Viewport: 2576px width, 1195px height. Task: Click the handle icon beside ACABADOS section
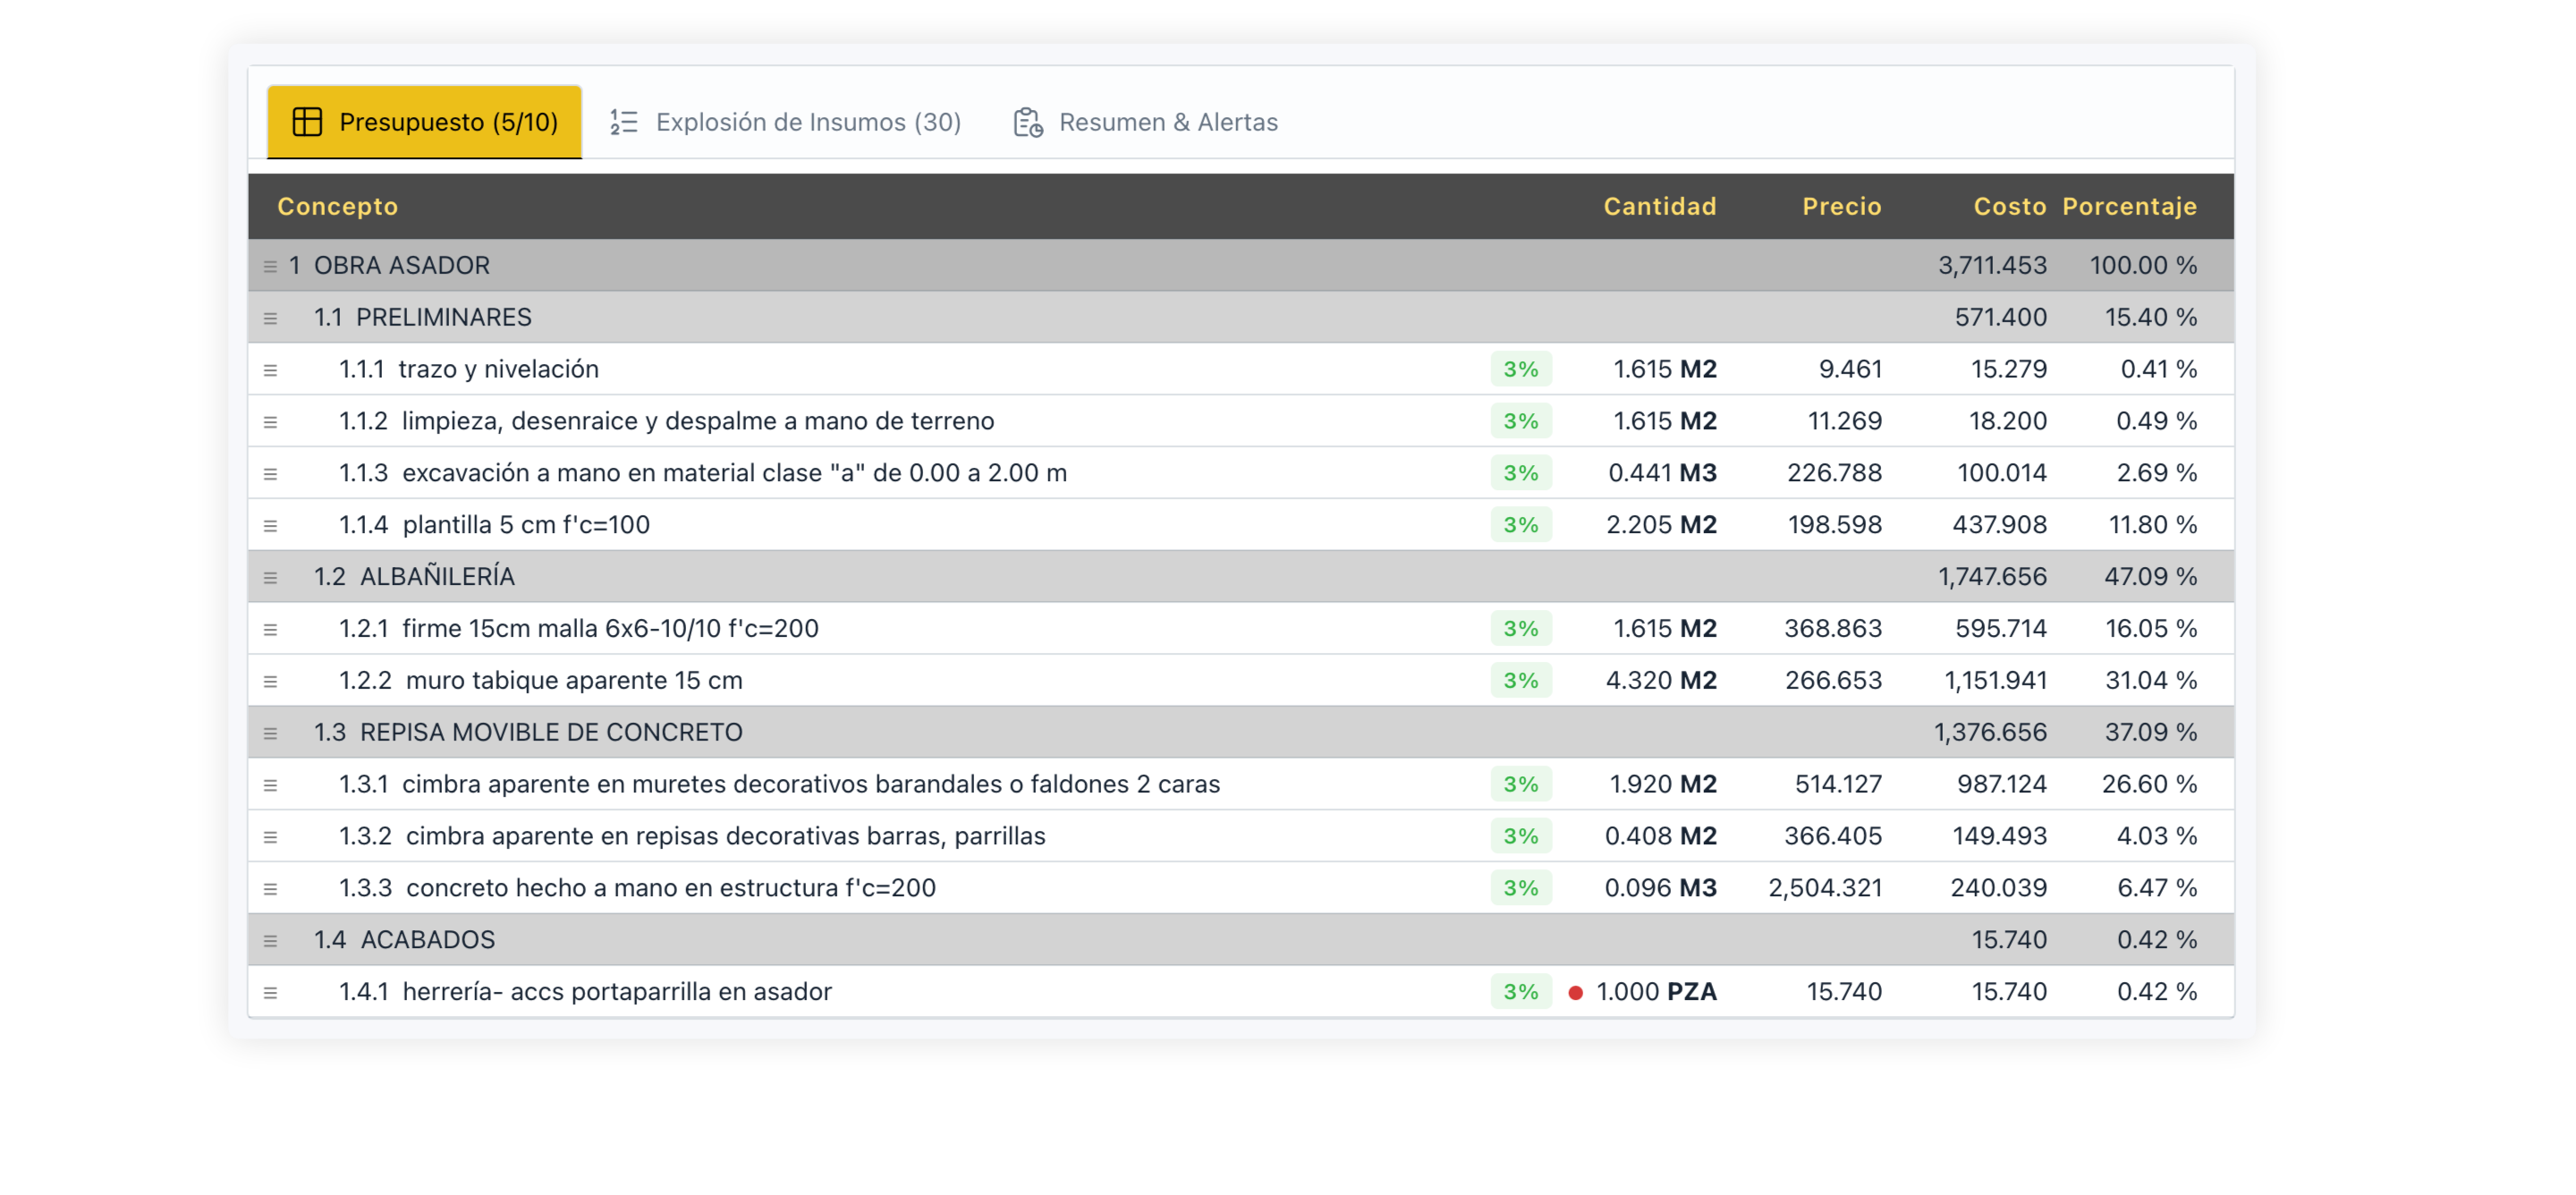270,940
